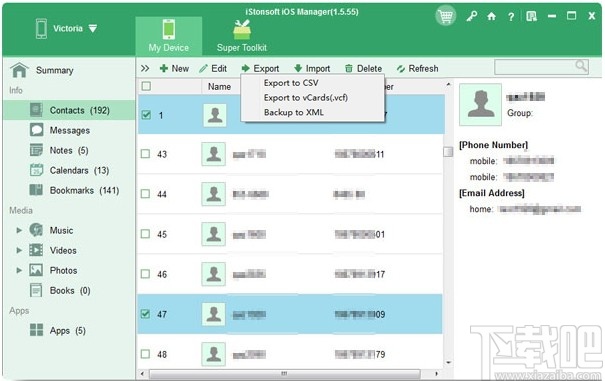
Task: Click the Delete button
Action: click(363, 68)
